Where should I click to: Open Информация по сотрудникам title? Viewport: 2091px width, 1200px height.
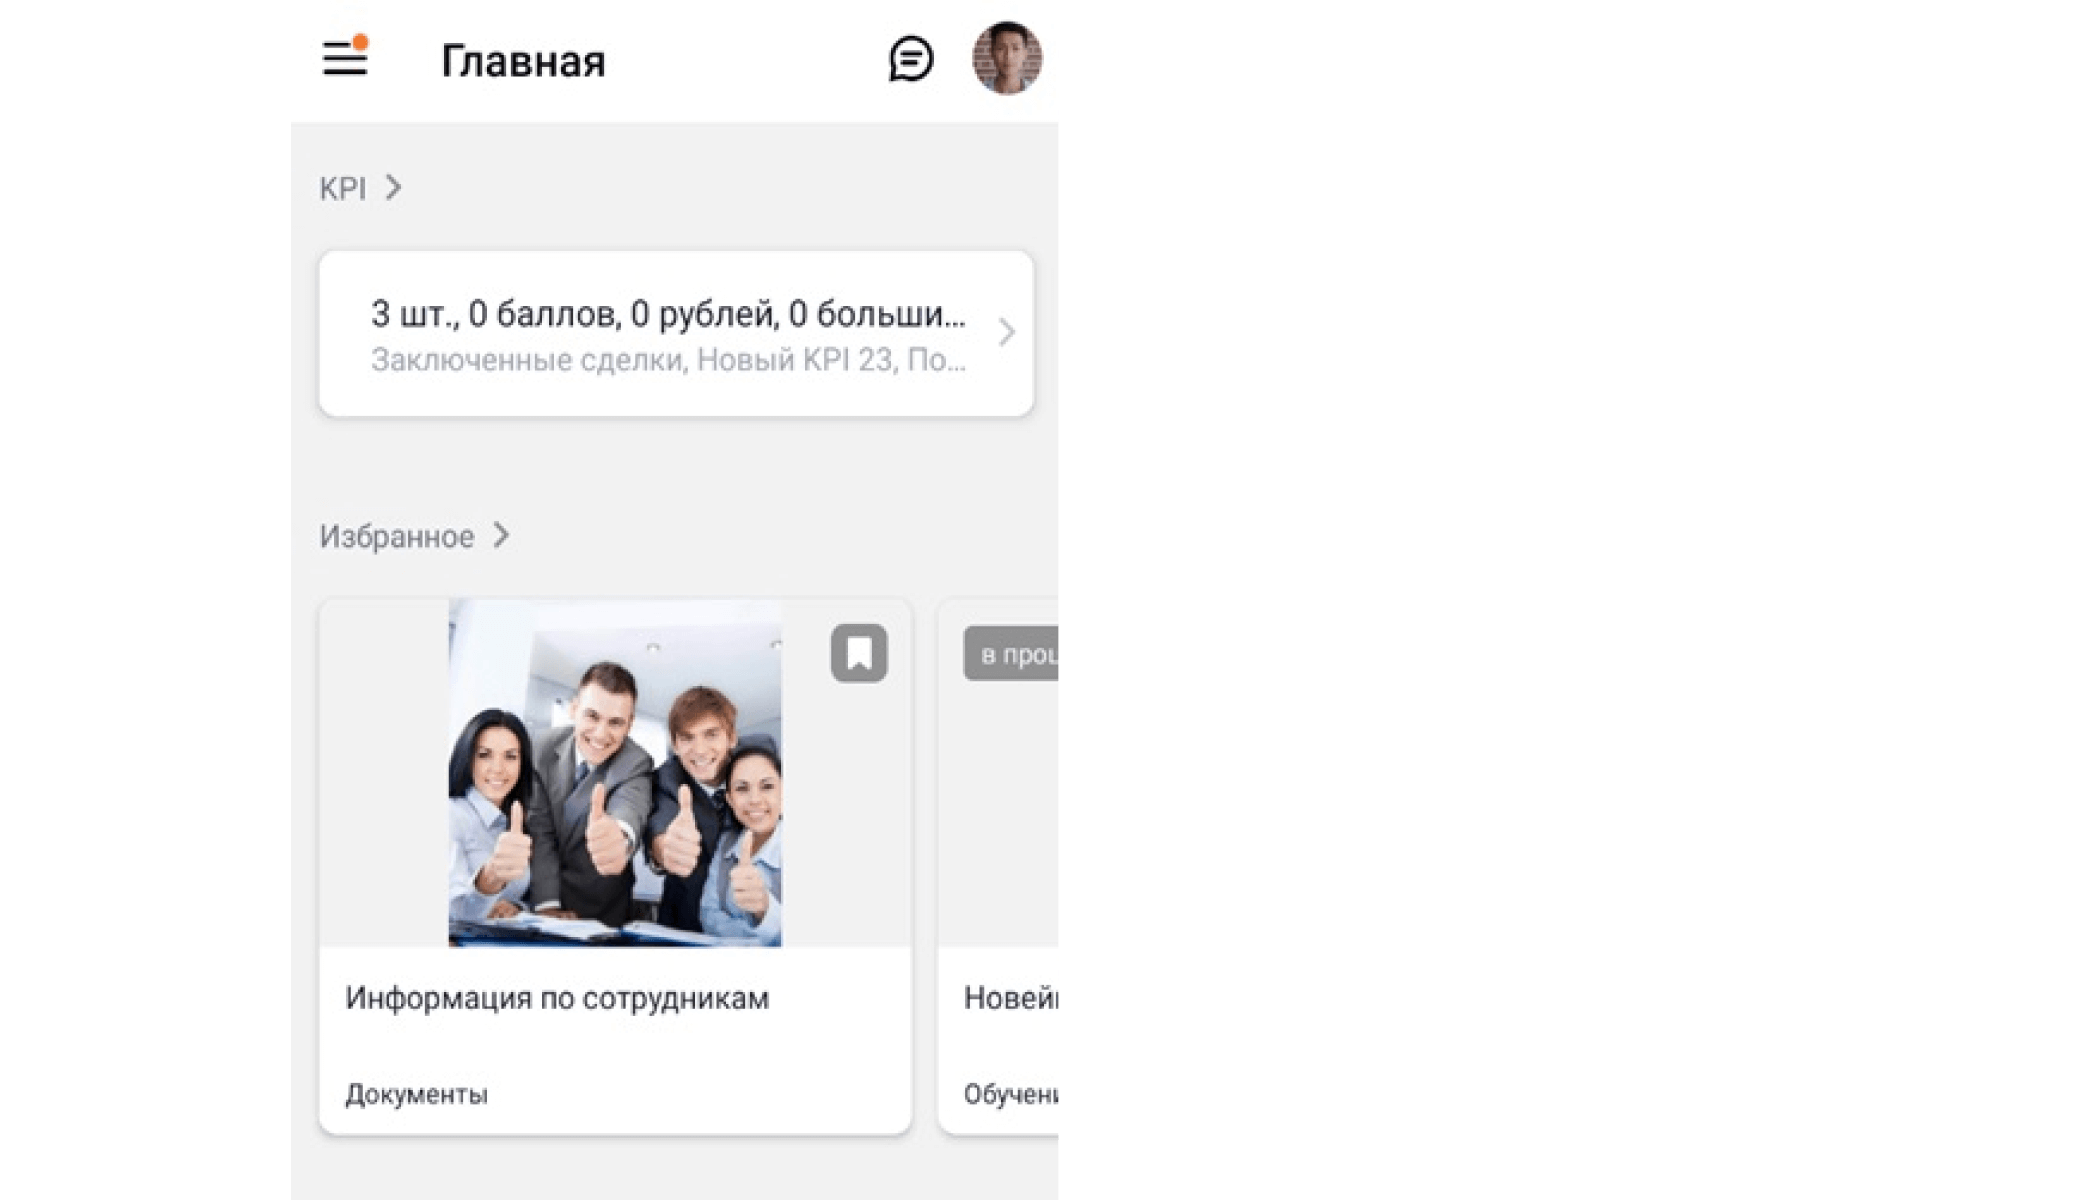(557, 998)
